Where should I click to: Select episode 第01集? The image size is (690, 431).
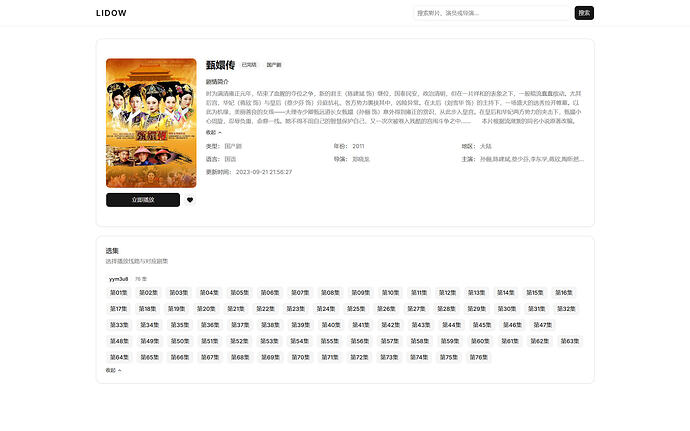[x=118, y=293]
